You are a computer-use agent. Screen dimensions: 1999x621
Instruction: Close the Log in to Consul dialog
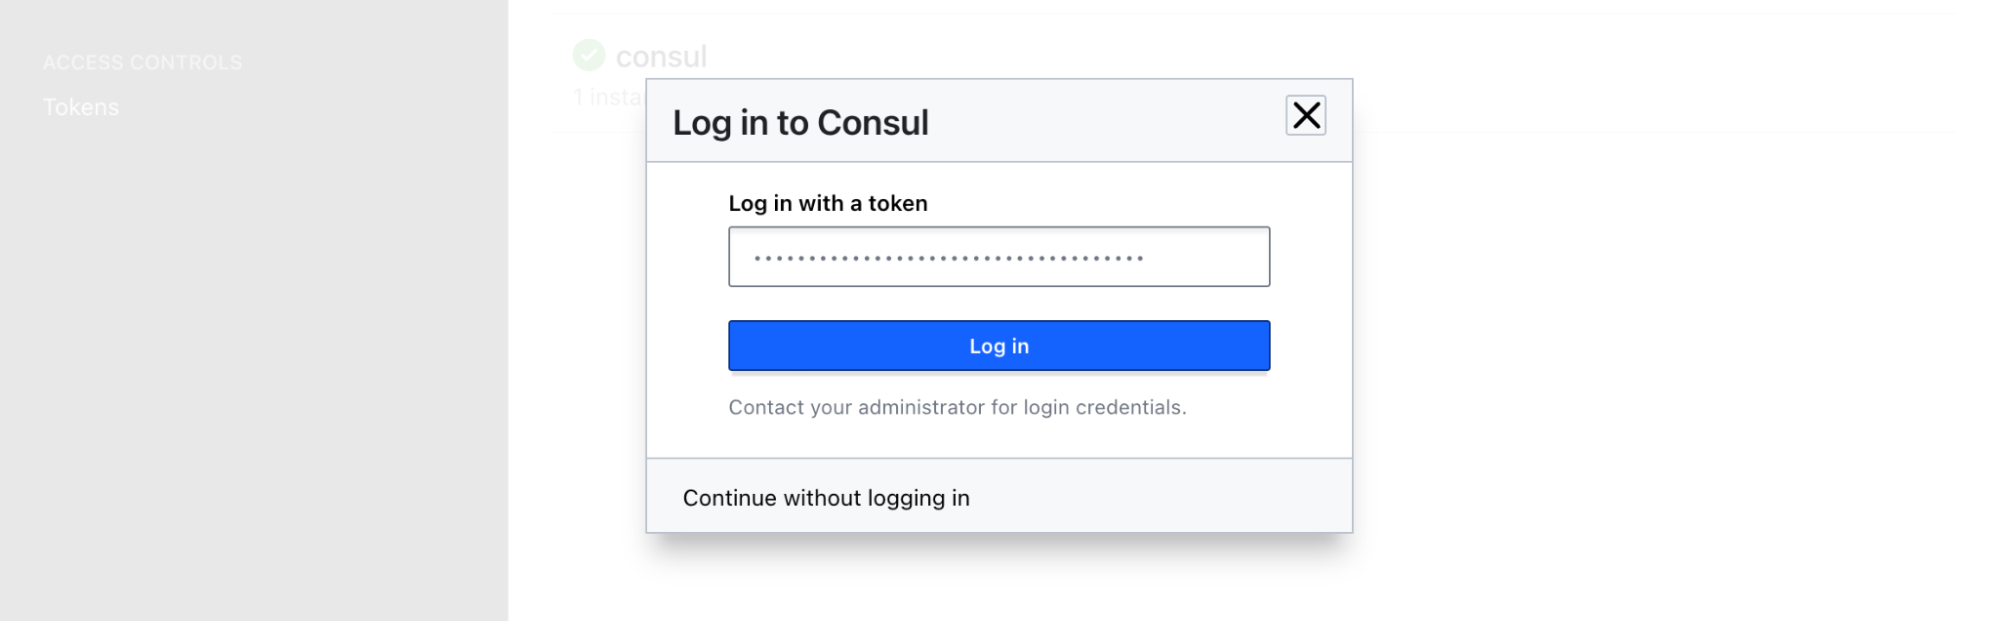point(1305,116)
